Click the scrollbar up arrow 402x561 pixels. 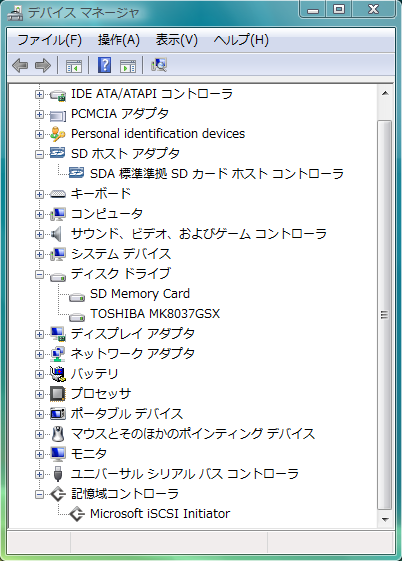385,93
